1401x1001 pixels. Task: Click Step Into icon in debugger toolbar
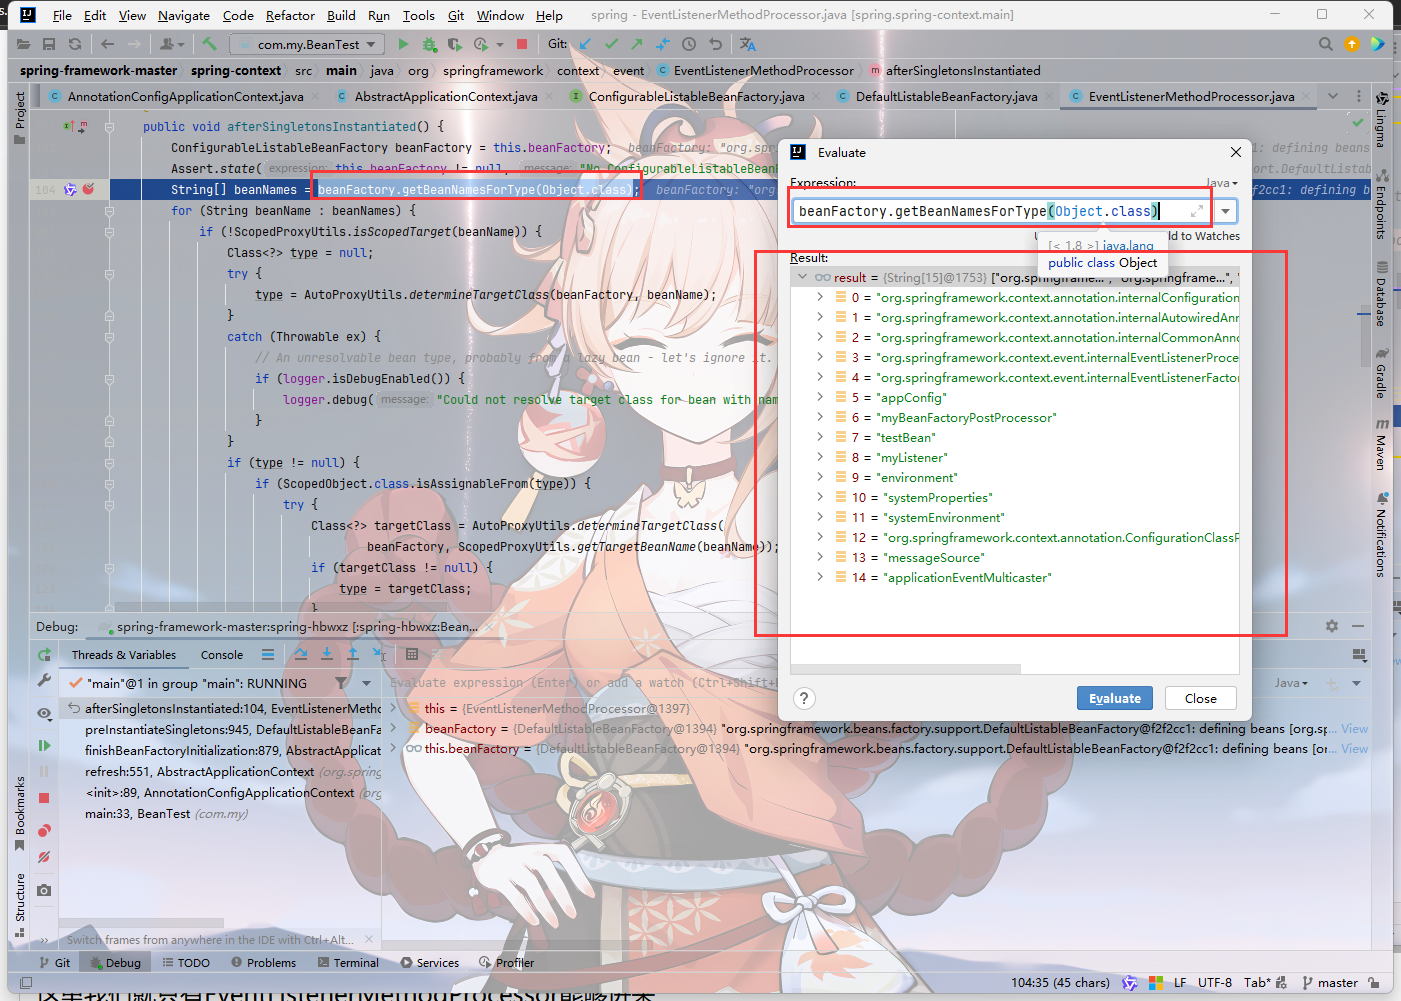pos(327,654)
